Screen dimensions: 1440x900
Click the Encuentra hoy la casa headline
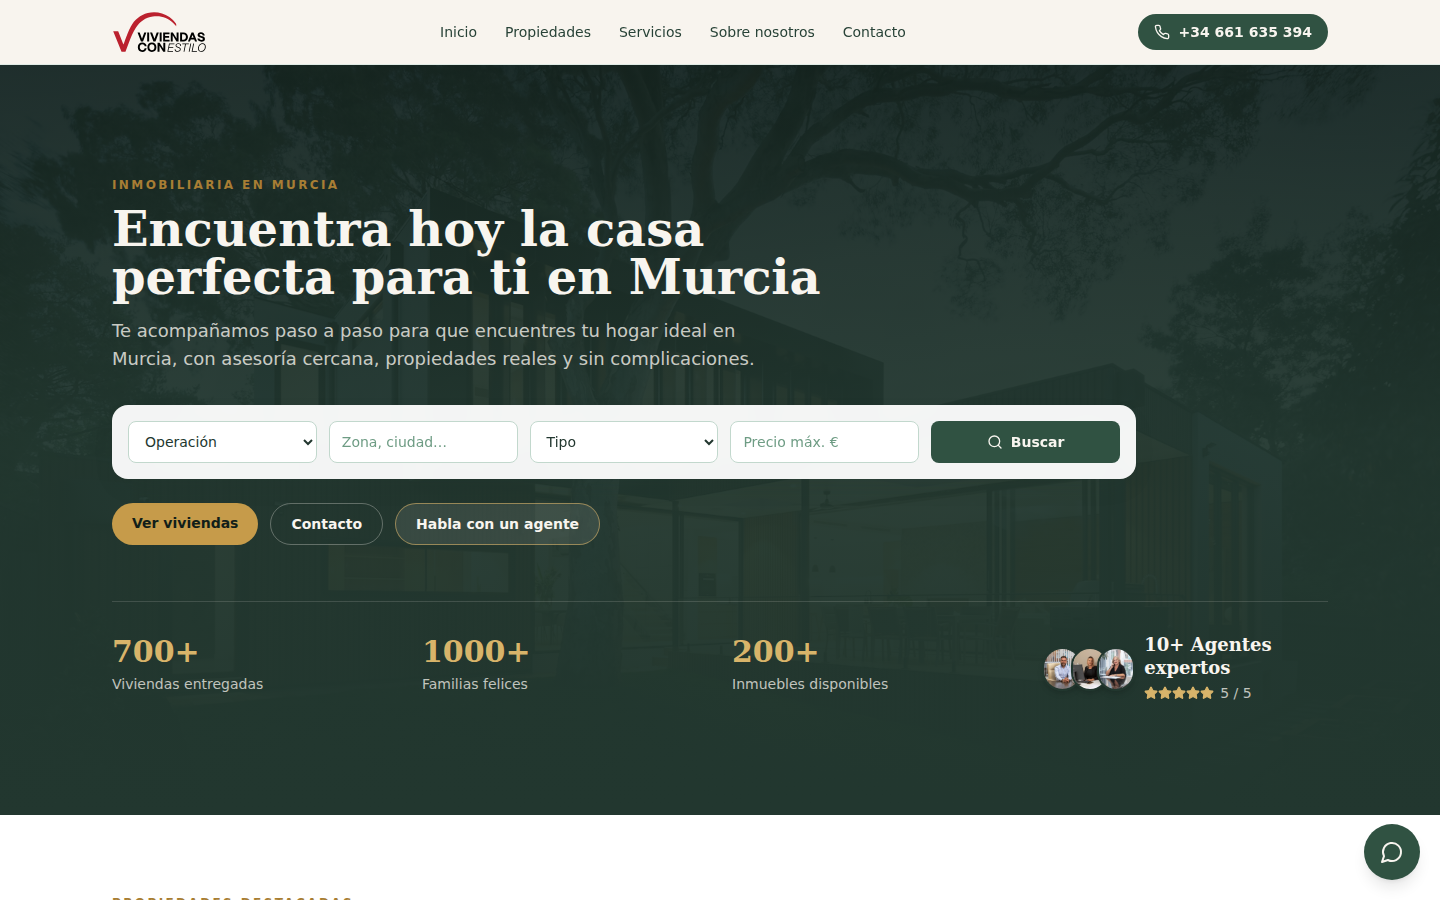pos(466,253)
